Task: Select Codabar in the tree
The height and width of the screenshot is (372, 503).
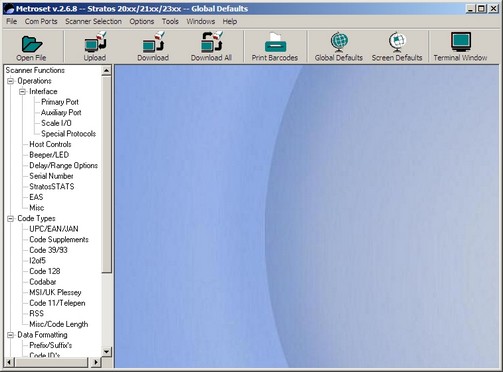Action: coord(43,282)
